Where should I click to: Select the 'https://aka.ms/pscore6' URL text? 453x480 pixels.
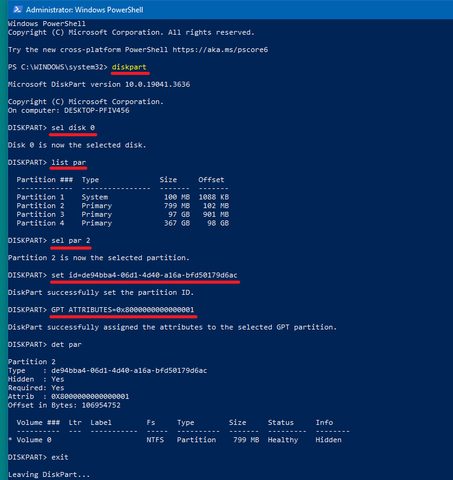click(x=220, y=50)
